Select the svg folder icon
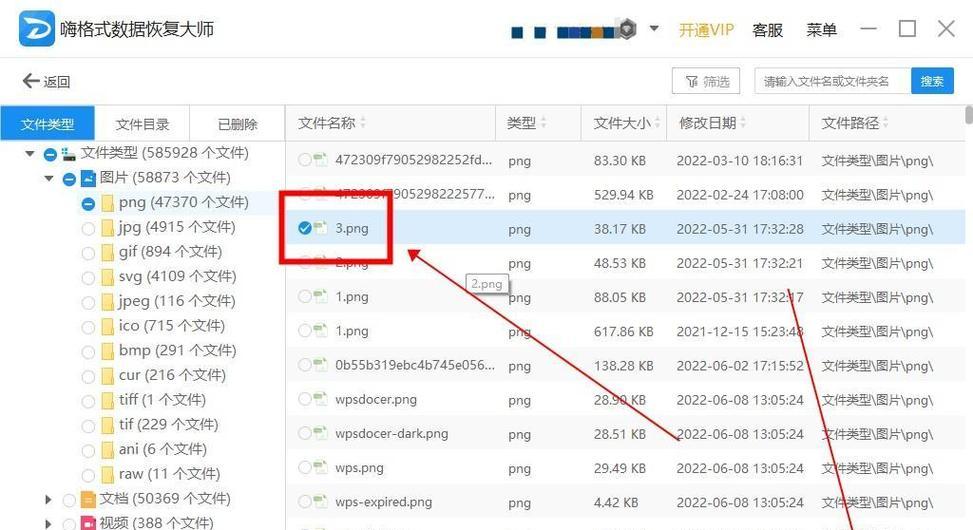 (107, 277)
